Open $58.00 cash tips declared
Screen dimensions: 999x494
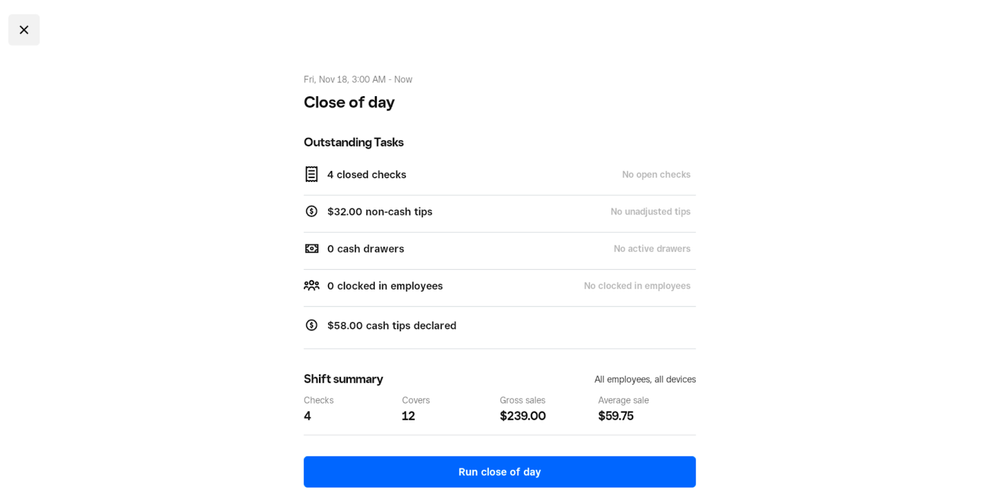[x=391, y=326]
